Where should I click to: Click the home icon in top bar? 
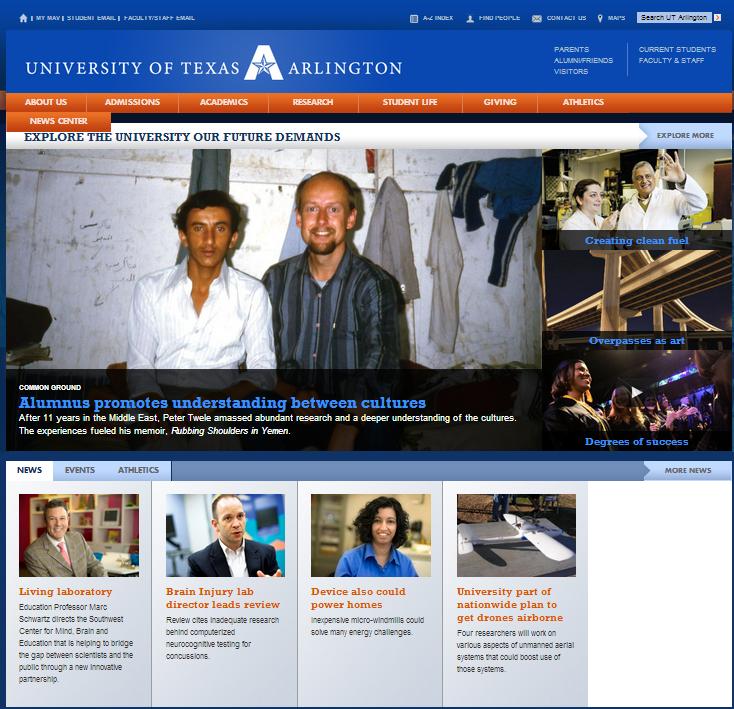(x=23, y=18)
